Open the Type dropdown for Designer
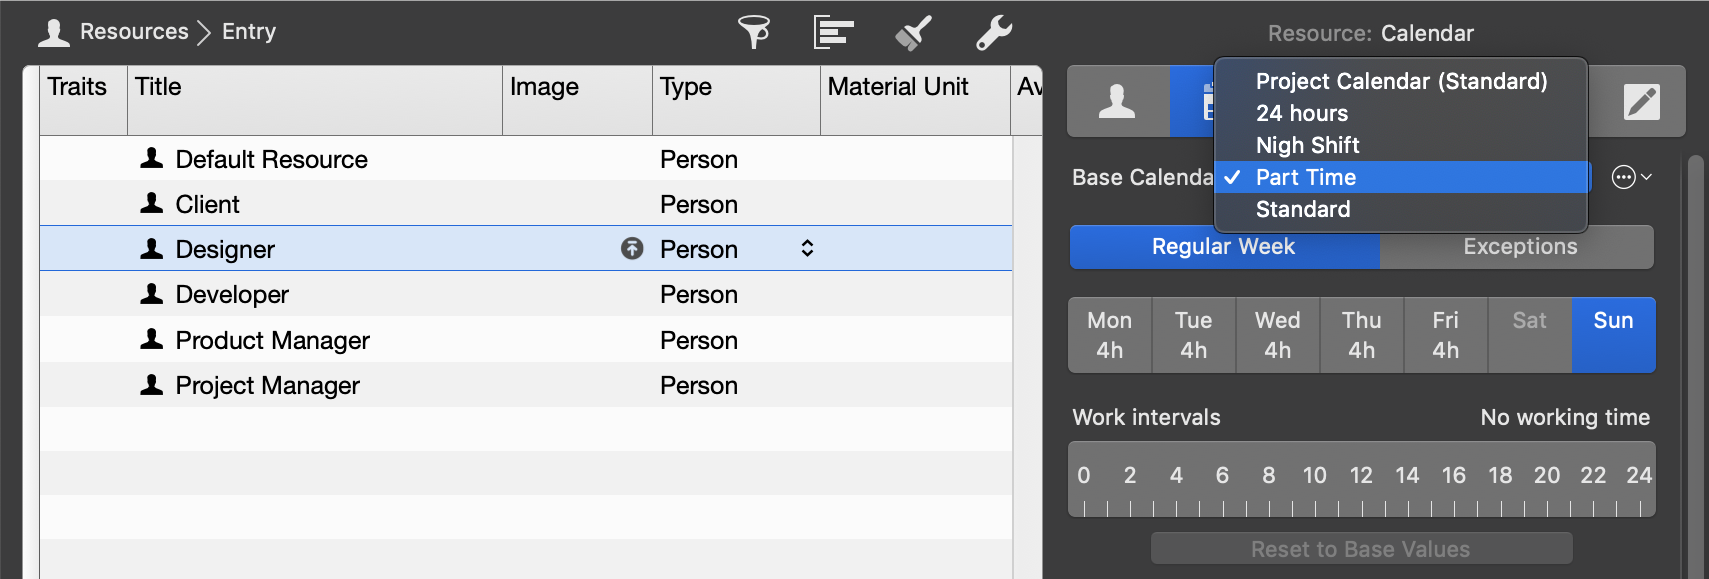 pos(806,249)
